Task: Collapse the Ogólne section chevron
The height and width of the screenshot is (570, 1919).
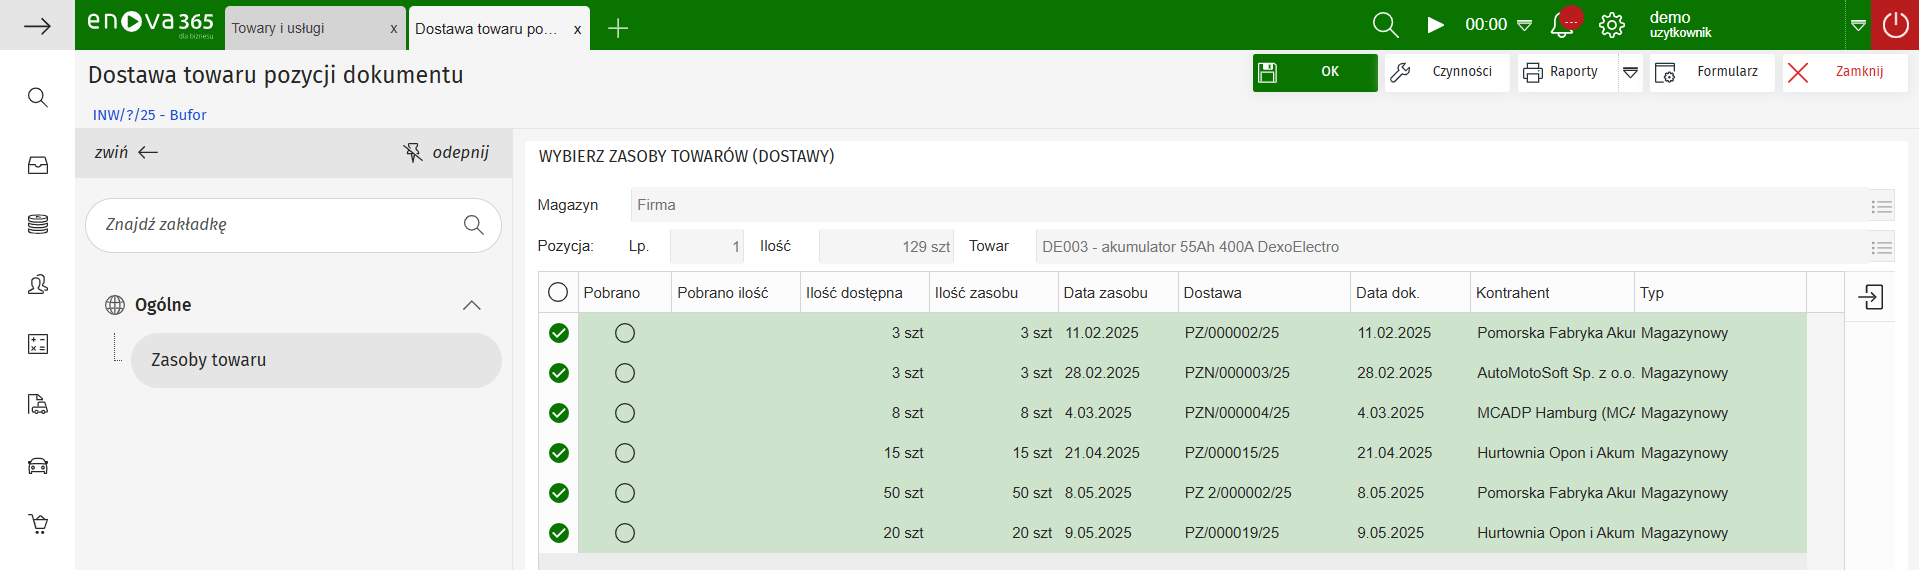Action: (472, 305)
